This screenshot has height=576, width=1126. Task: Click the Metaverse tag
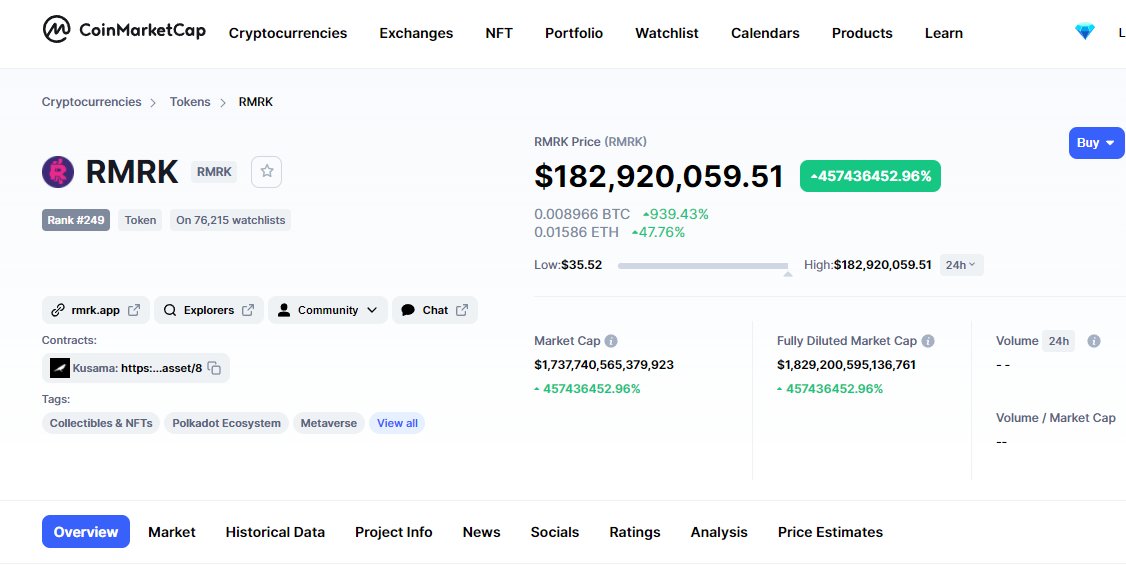(329, 423)
